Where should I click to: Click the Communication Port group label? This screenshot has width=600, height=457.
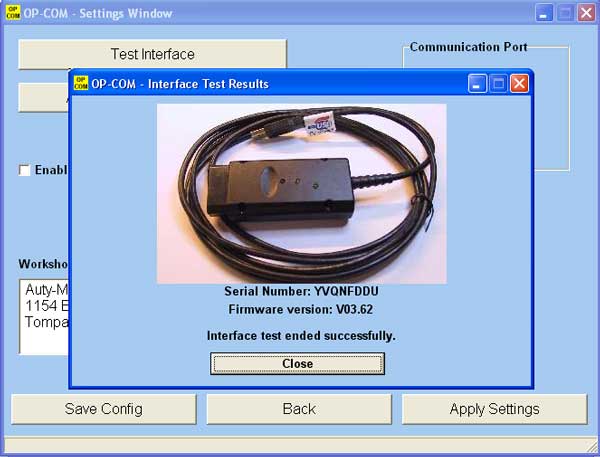pyautogui.click(x=468, y=47)
